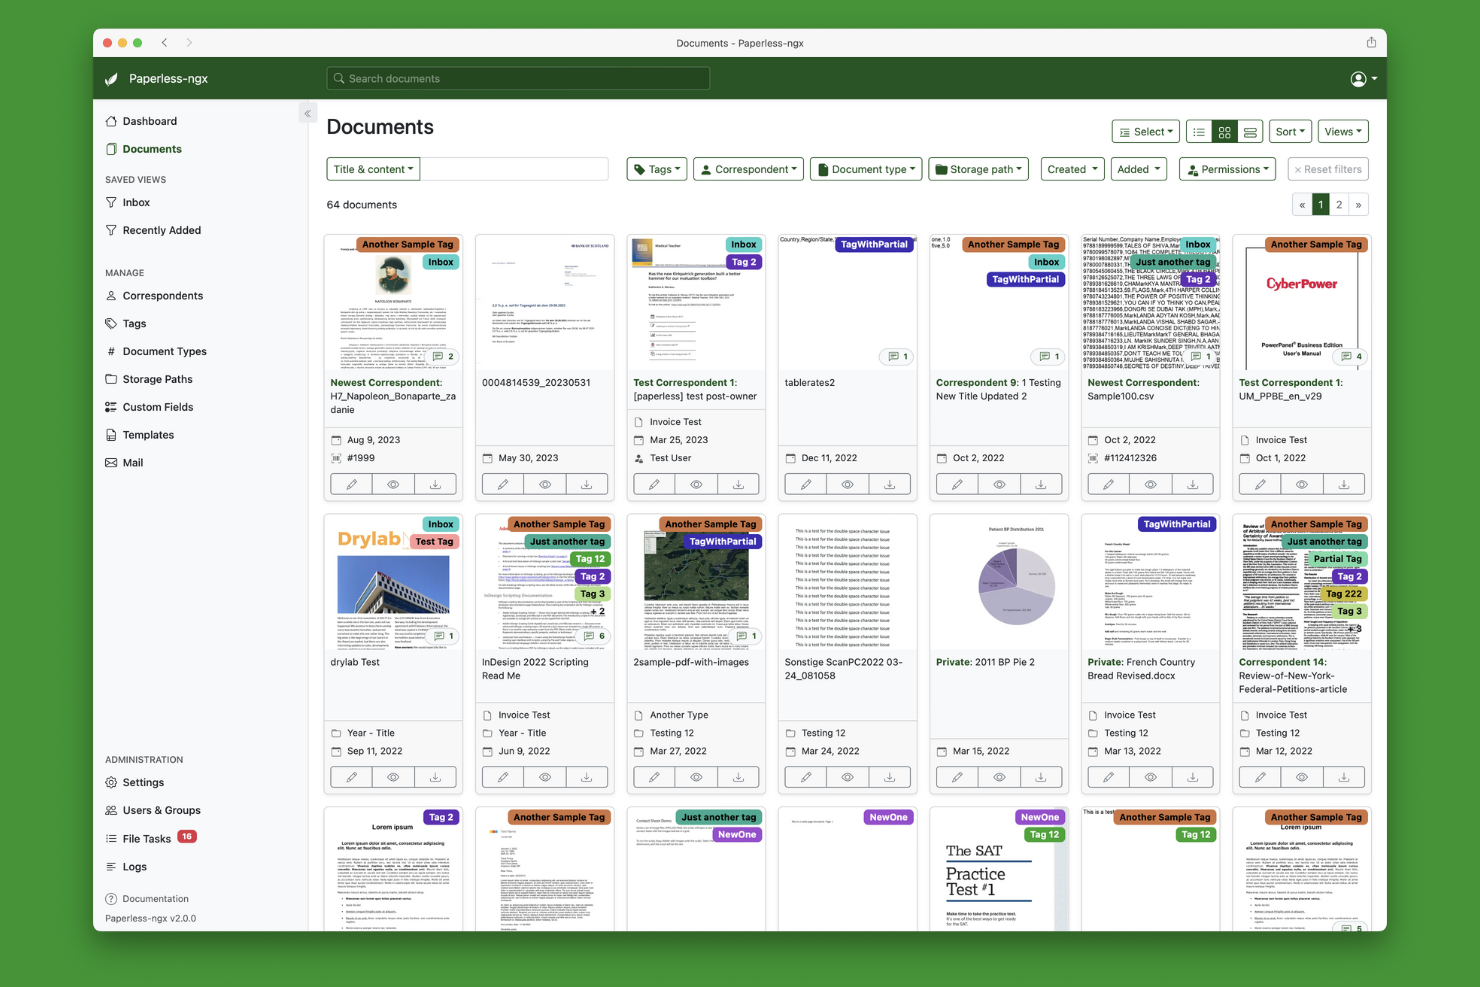This screenshot has width=1480, height=987.
Task: Go to the Dashboard page
Action: [150, 121]
